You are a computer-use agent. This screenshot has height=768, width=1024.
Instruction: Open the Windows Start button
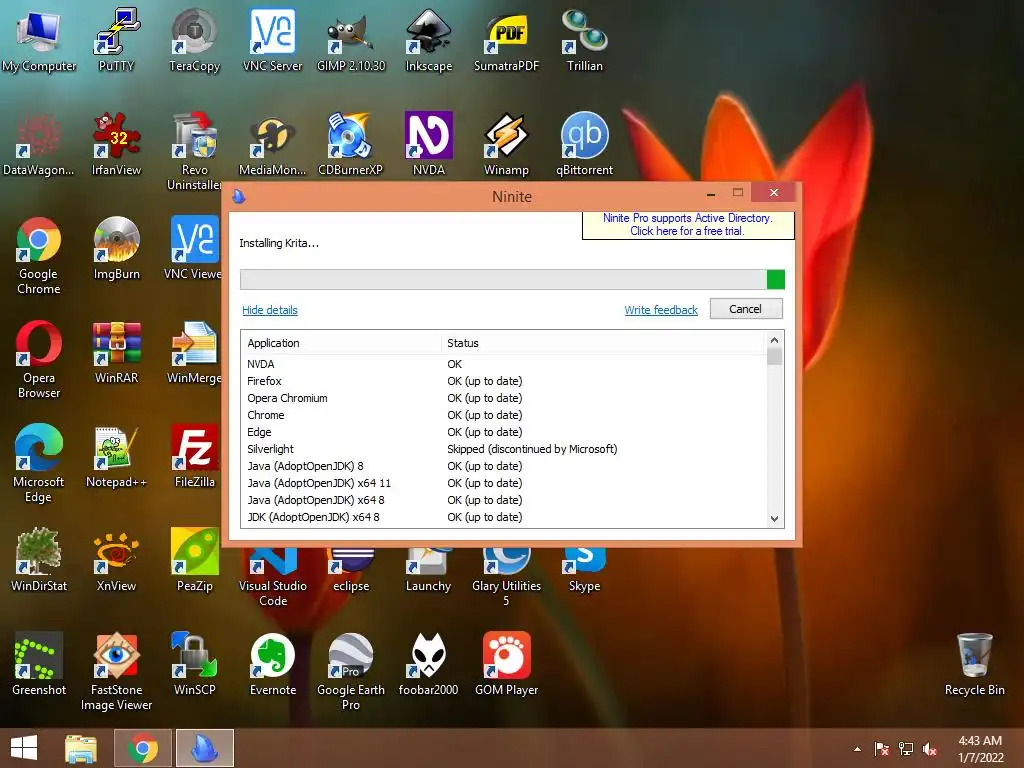coord(24,748)
